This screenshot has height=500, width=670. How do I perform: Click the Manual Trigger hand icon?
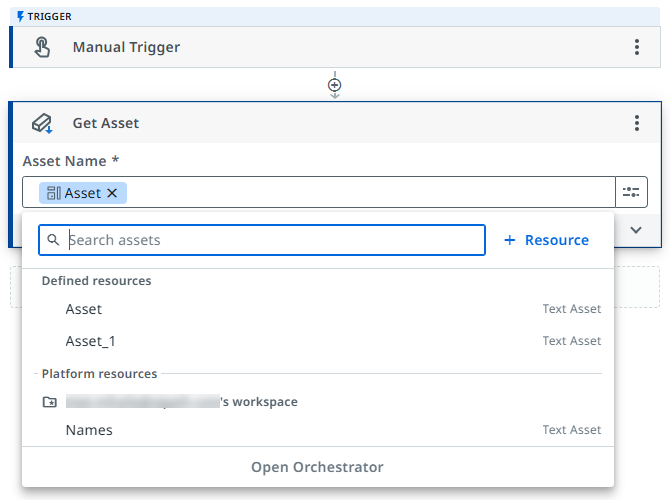coord(41,47)
